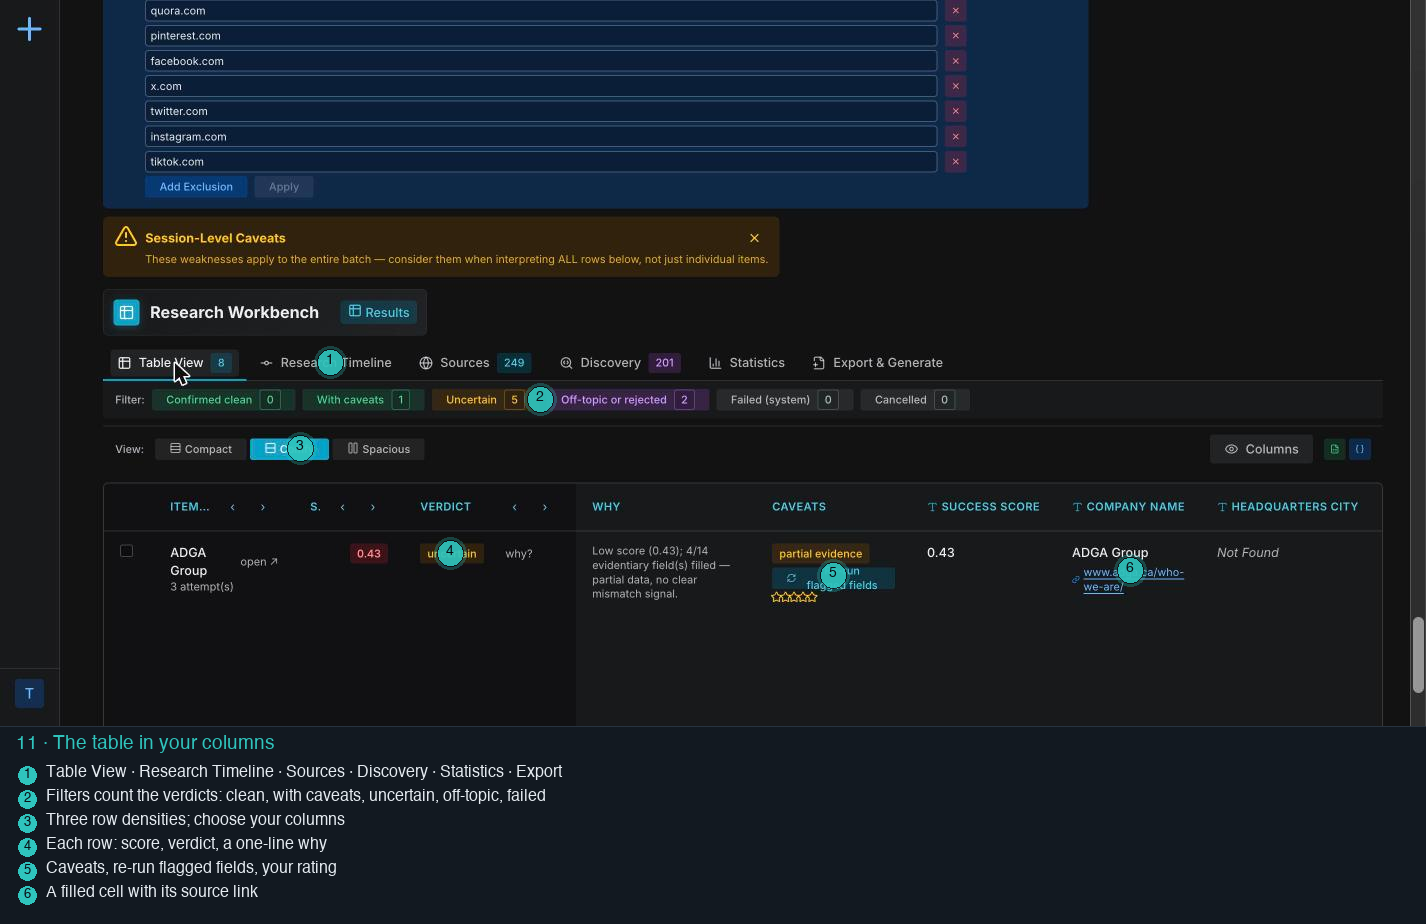Click the plus icon in left sidebar
The width and height of the screenshot is (1426, 924).
coord(29,29)
